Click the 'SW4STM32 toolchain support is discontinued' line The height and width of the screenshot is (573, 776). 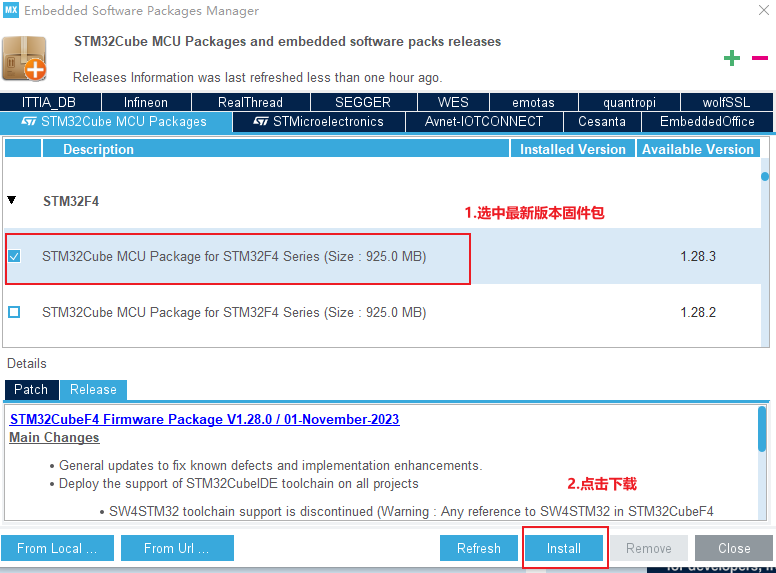tap(411, 511)
